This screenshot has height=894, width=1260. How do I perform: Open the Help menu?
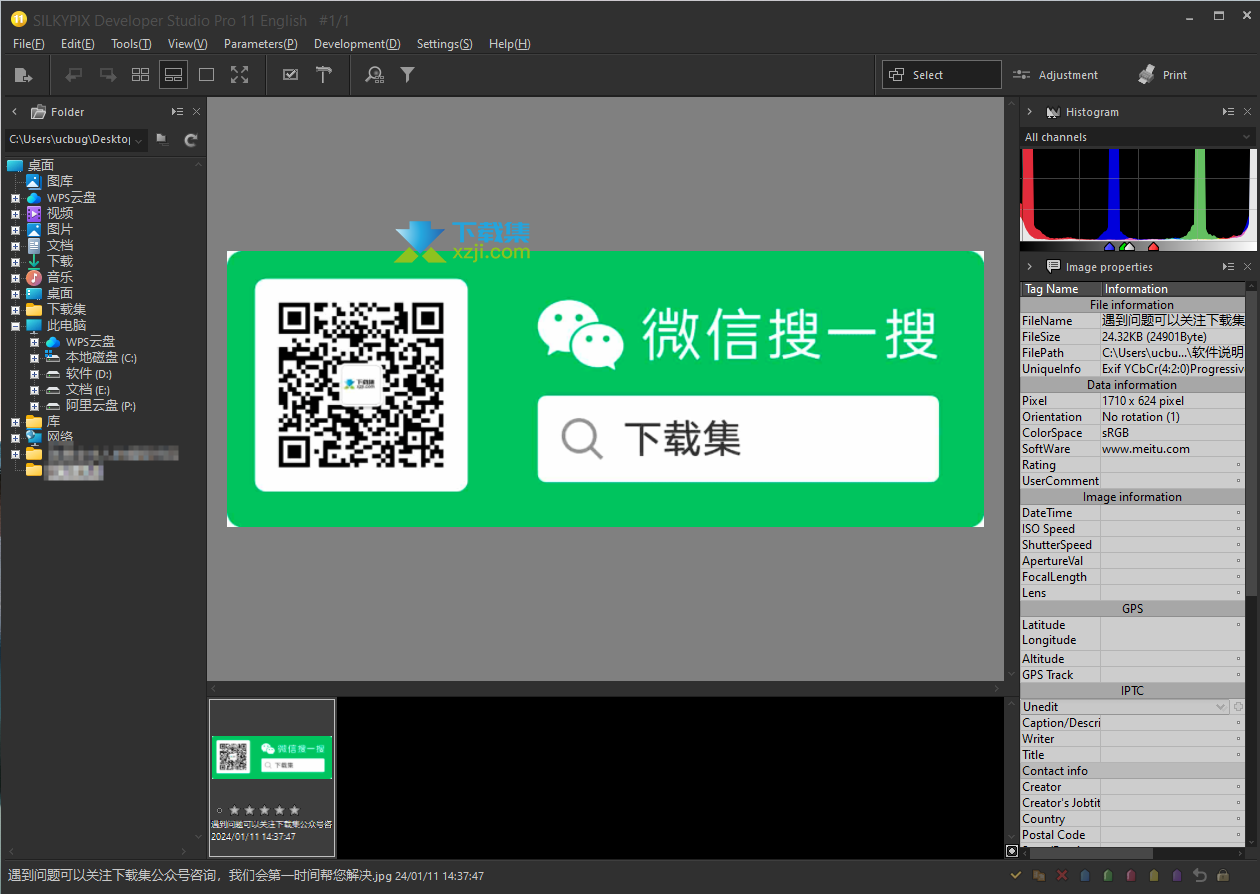pos(510,44)
